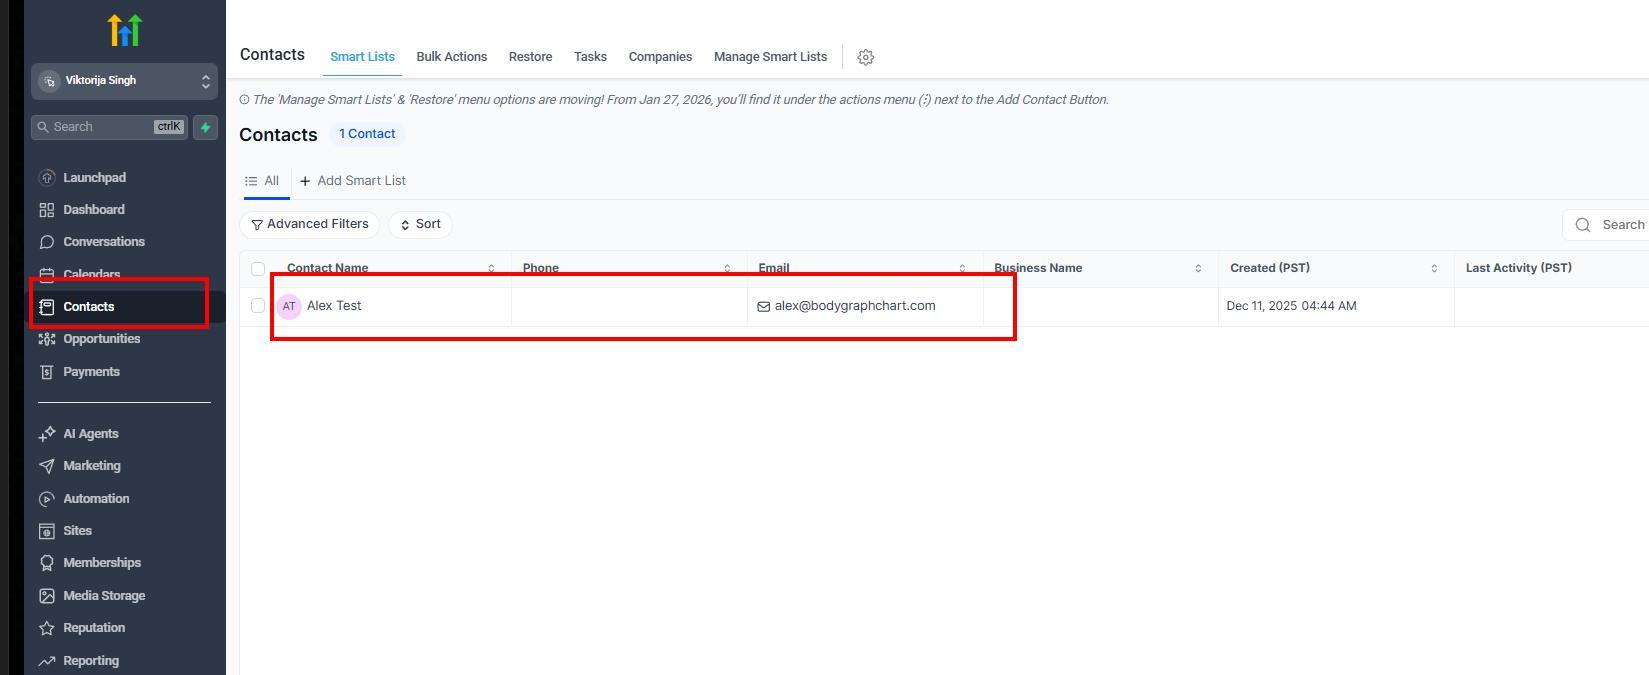Open Dashboard from the sidebar
This screenshot has width=1649, height=675.
(x=93, y=210)
